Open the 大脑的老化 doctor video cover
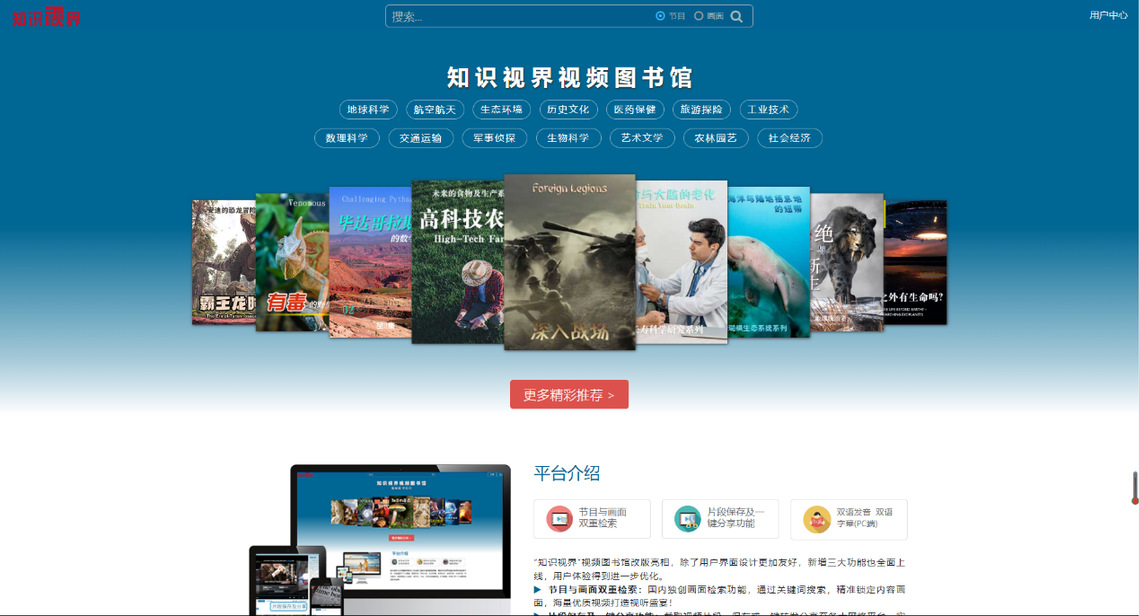This screenshot has width=1139, height=616. pyautogui.click(x=681, y=262)
